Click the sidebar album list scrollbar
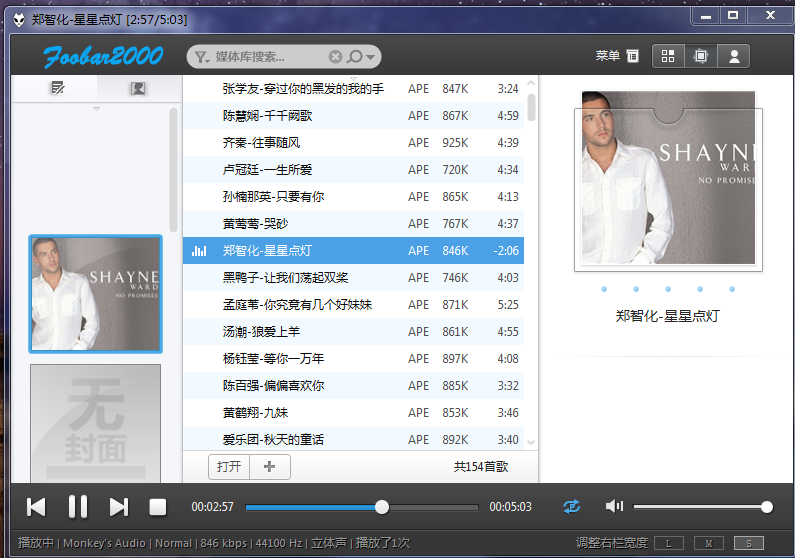This screenshot has width=795, height=558. point(173,170)
